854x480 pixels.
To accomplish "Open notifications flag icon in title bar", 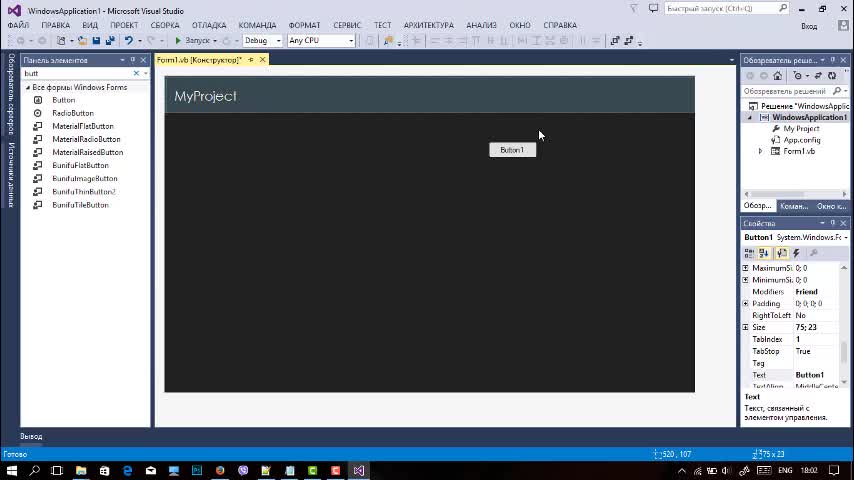I will [633, 9].
